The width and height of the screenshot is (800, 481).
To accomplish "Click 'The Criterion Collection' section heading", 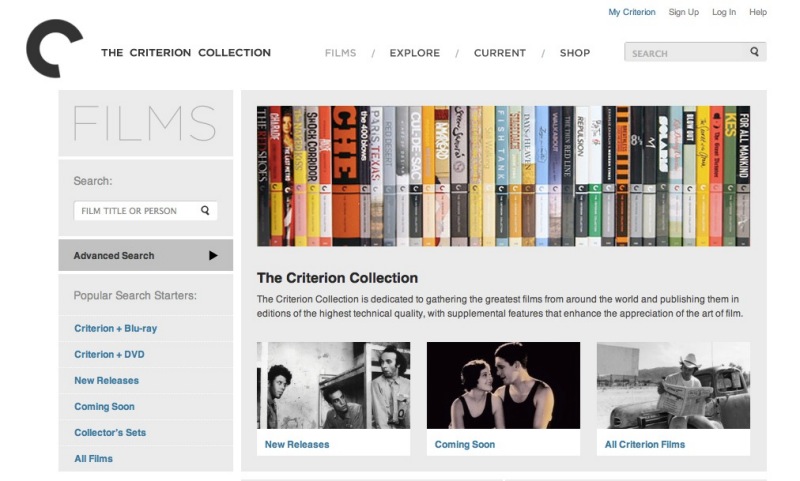I will point(337,278).
